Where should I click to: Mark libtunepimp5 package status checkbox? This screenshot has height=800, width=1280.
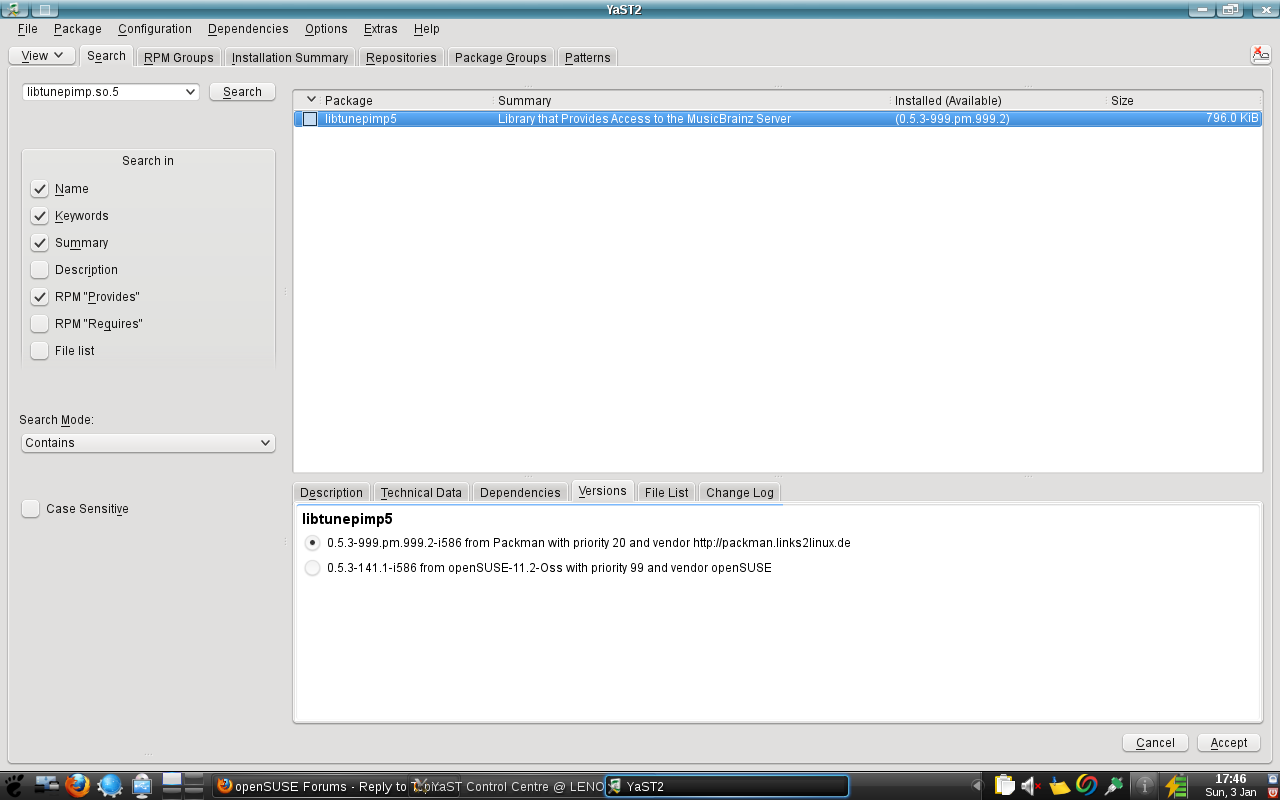[310, 119]
